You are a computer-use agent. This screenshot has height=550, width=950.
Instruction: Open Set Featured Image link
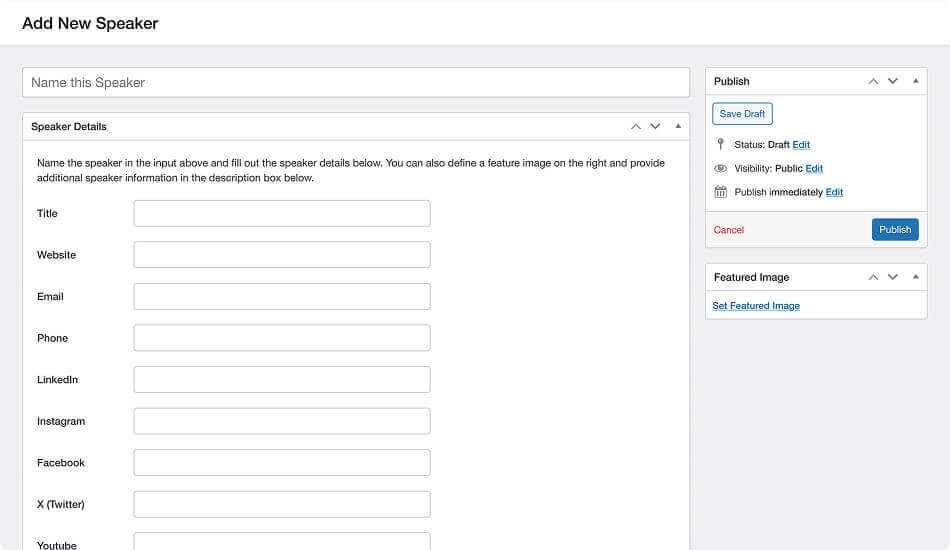click(756, 306)
